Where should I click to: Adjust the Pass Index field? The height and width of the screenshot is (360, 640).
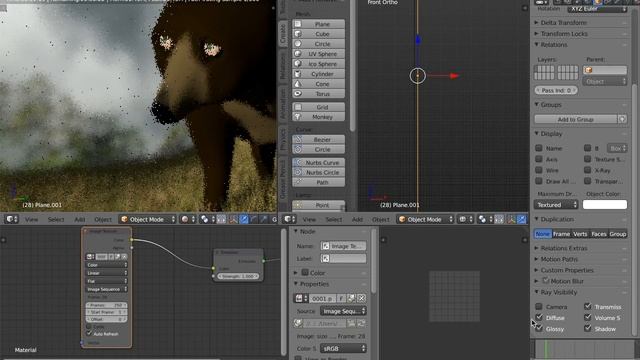tap(556, 90)
